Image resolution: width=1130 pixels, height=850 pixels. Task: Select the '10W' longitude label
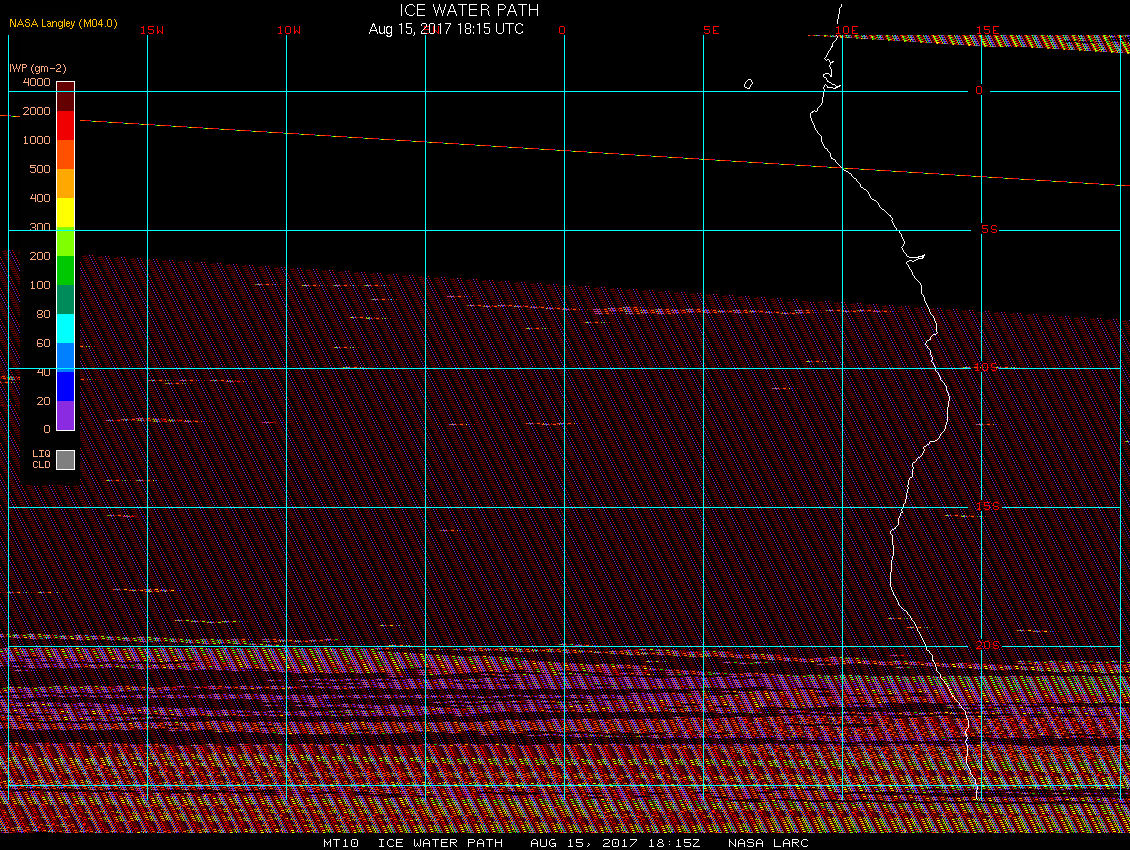pos(289,30)
